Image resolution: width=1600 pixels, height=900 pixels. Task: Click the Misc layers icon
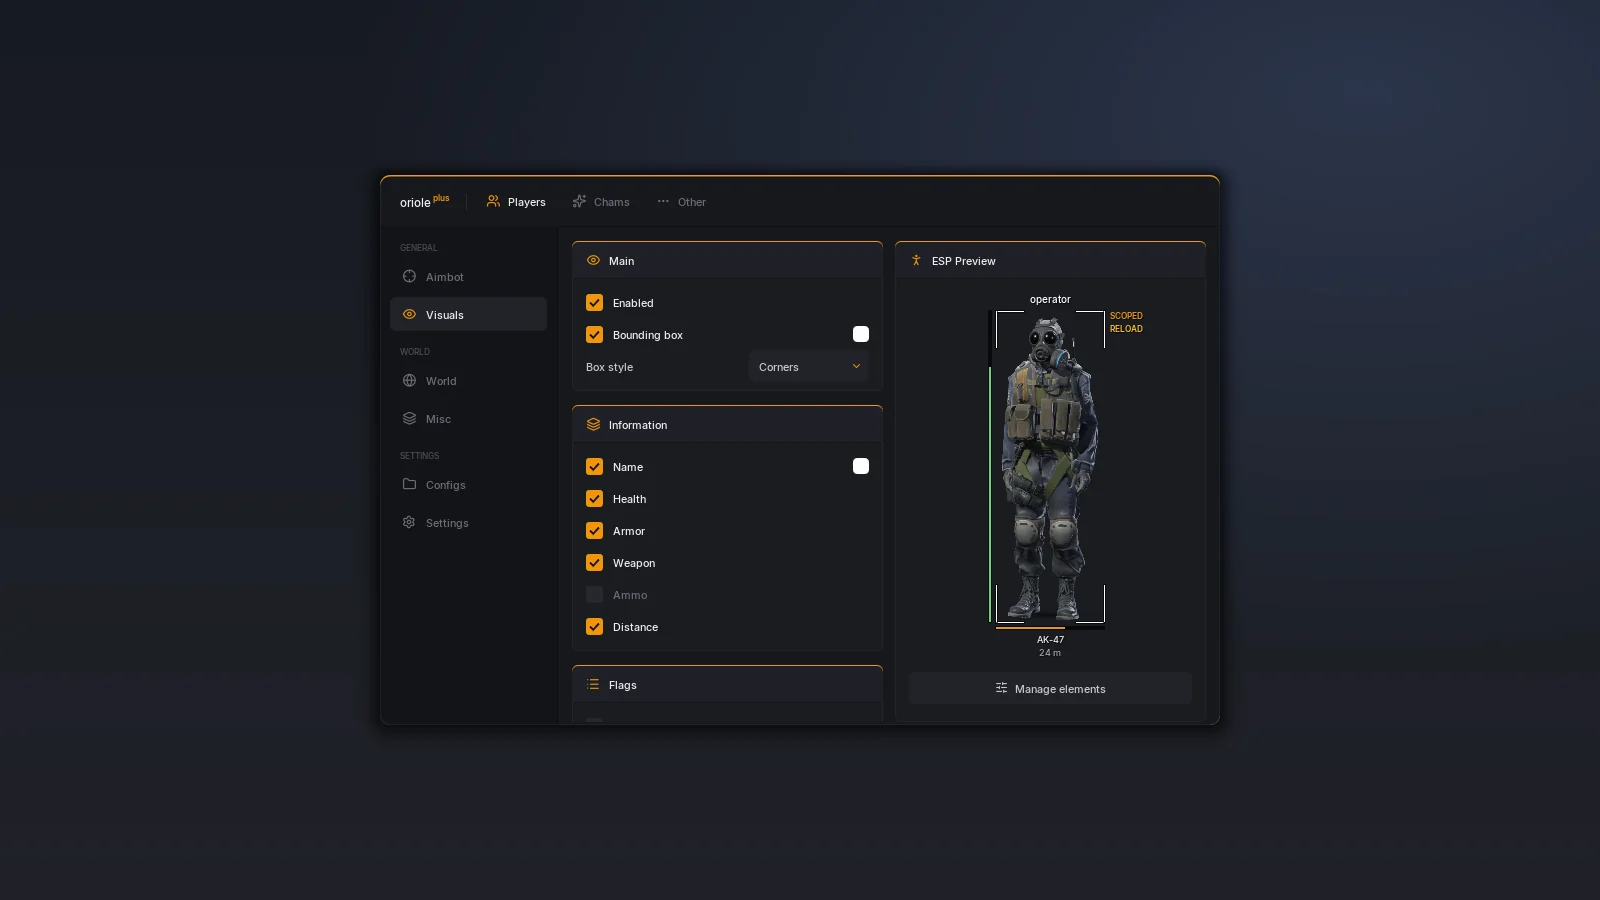coord(409,419)
